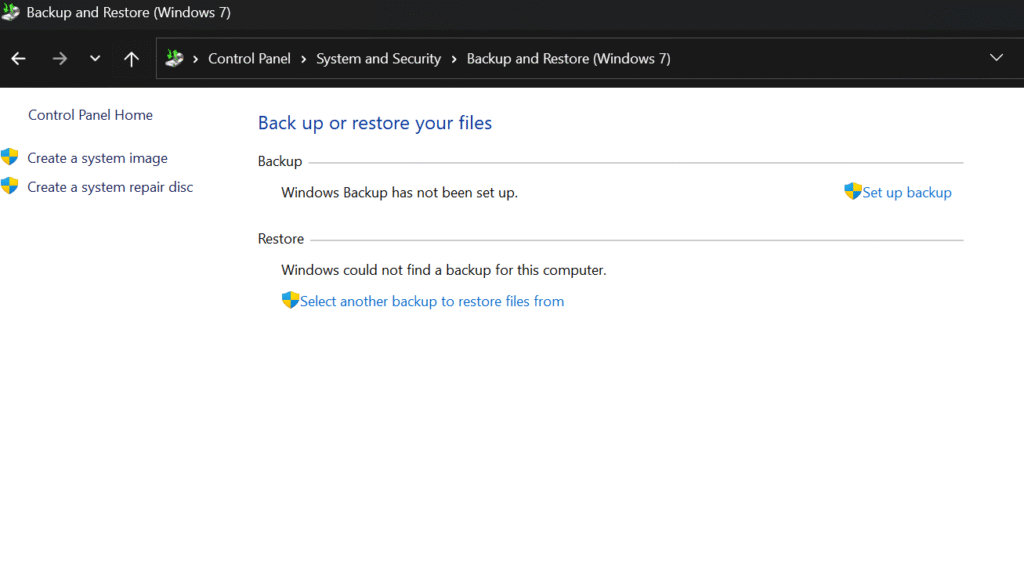
Task: Expand the chevron after System and Security
Action: click(x=454, y=59)
